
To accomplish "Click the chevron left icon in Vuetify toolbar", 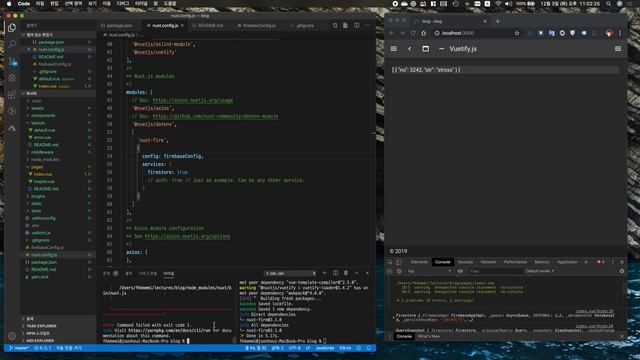I will 409,49.
